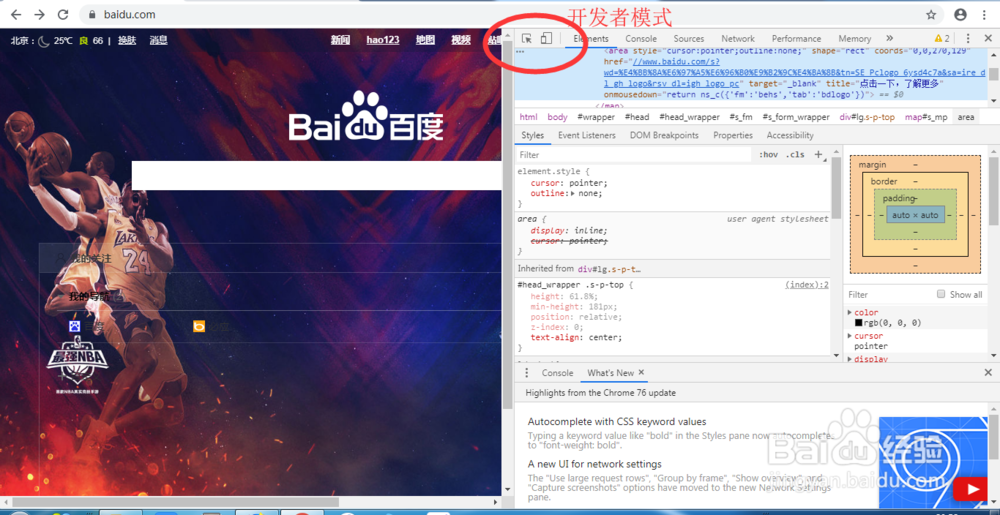Open the 新闻 link in Baidu nav
The image size is (1000, 515).
tap(341, 40)
